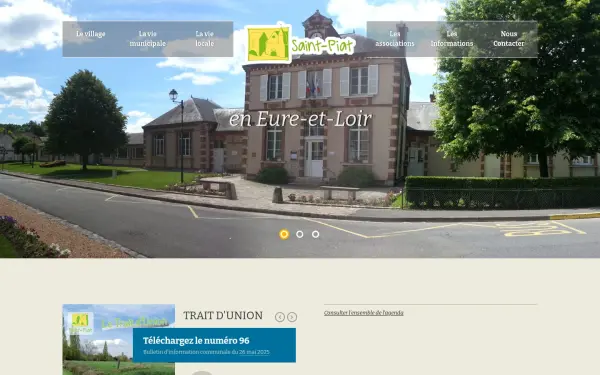Open the Le village menu
This screenshot has height=375, width=600.
[x=91, y=34]
